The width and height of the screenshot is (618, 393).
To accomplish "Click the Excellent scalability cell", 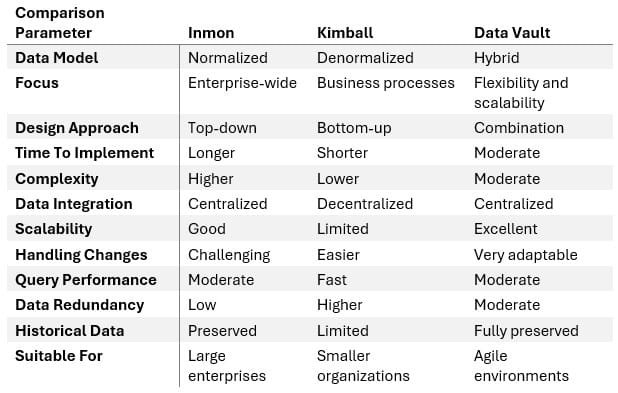I will (506, 229).
